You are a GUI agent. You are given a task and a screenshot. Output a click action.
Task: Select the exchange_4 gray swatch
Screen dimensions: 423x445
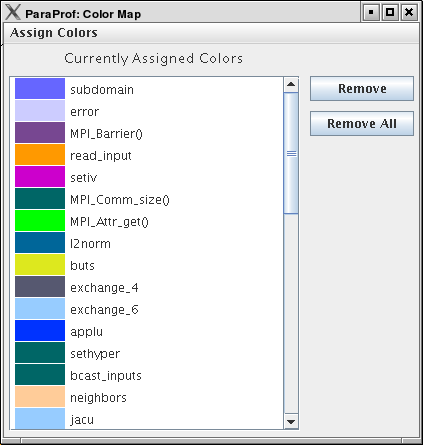point(40,287)
